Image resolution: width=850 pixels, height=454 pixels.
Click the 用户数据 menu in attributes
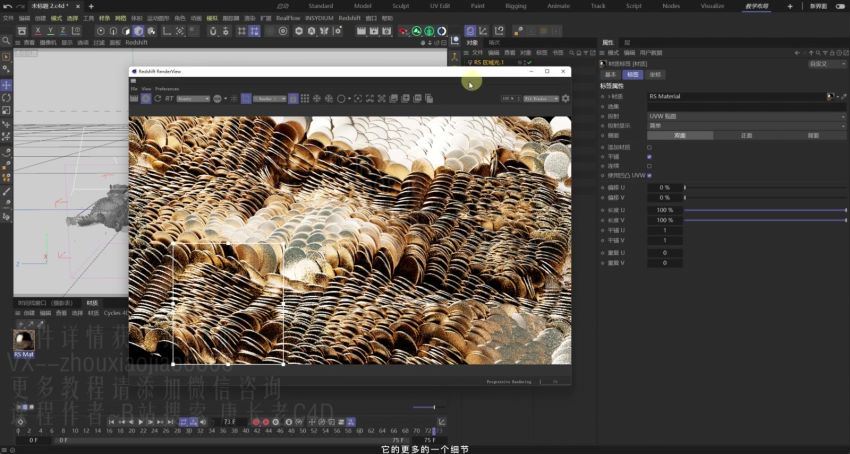coord(651,53)
